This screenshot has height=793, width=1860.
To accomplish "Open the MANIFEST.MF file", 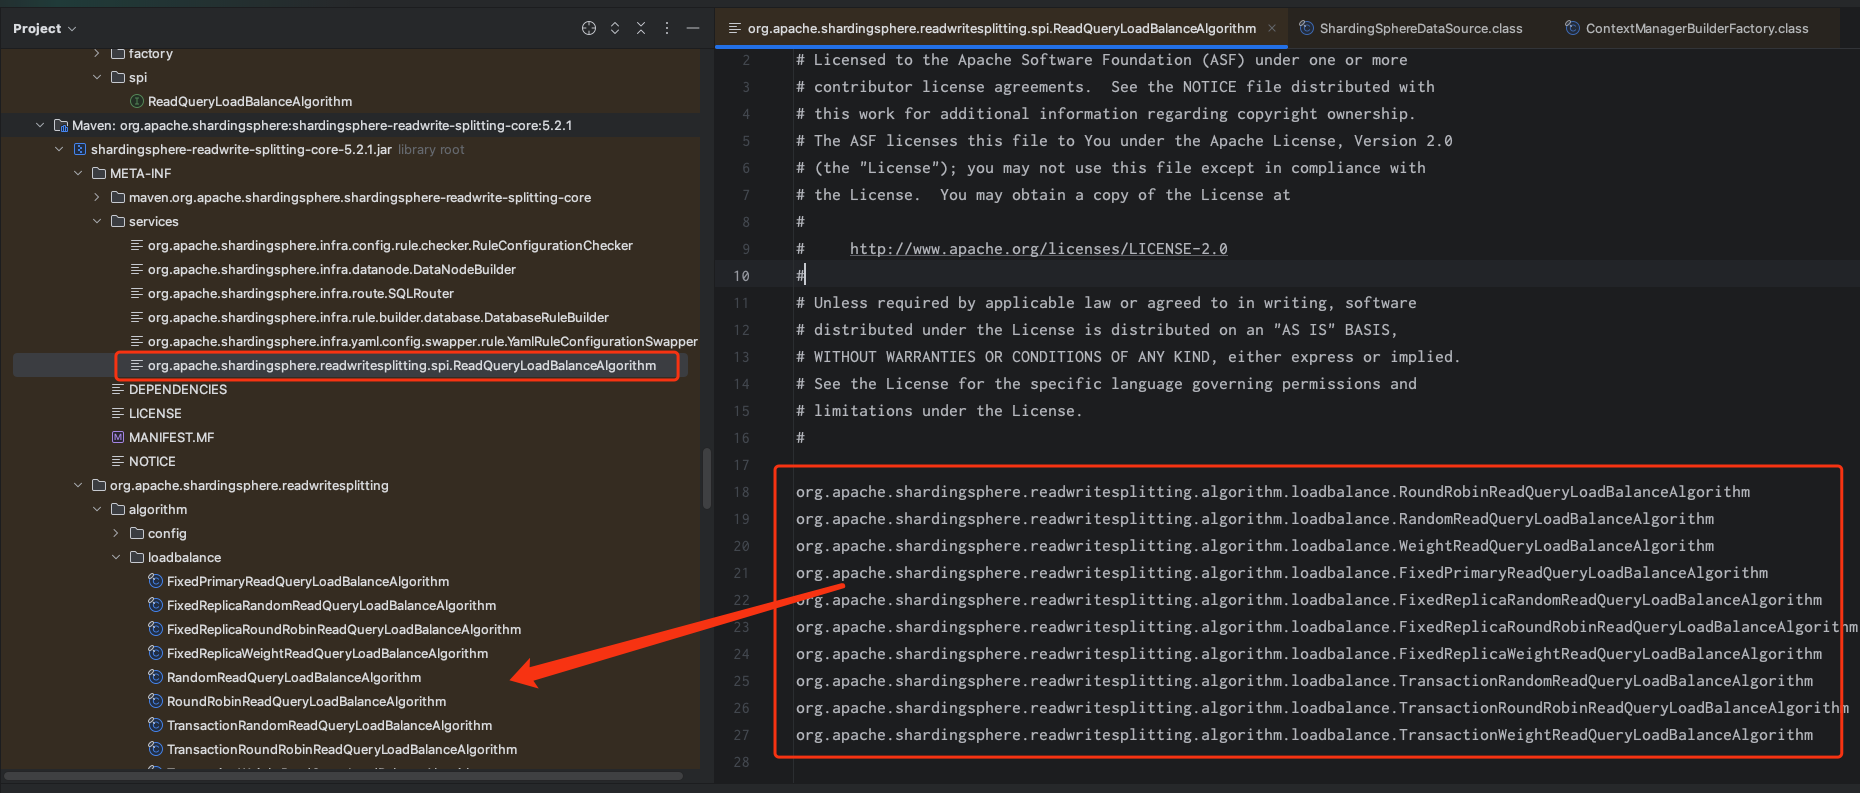I will click(x=171, y=437).
